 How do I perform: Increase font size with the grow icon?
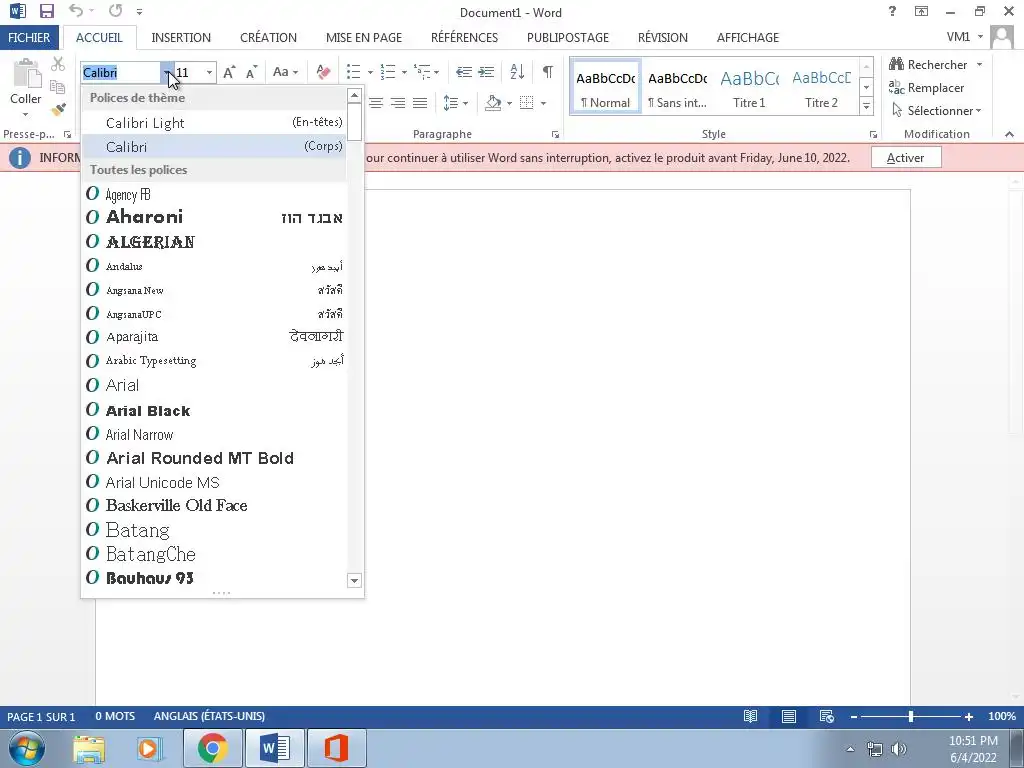point(229,72)
